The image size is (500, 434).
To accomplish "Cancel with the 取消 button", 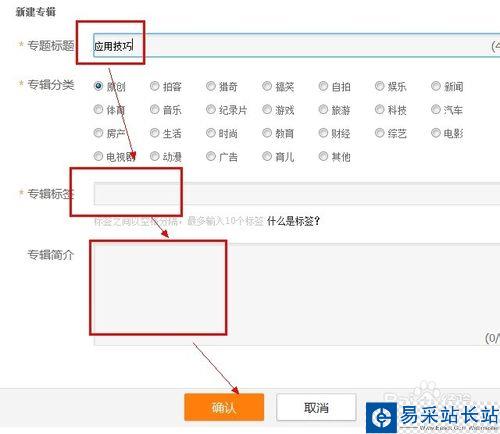I will pos(316,407).
